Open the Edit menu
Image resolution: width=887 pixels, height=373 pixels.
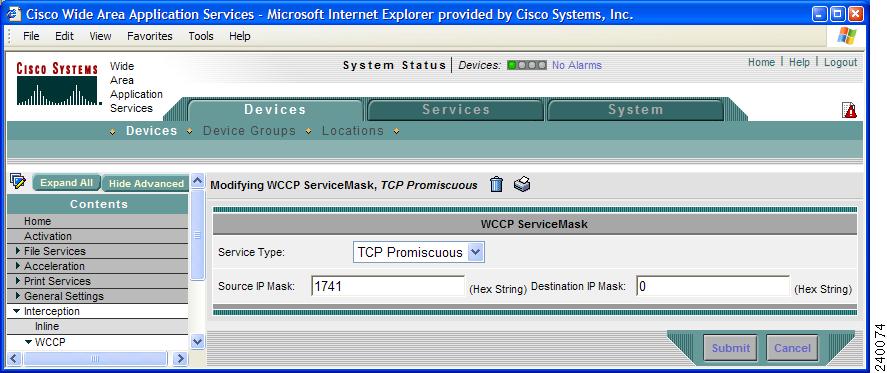[64, 36]
